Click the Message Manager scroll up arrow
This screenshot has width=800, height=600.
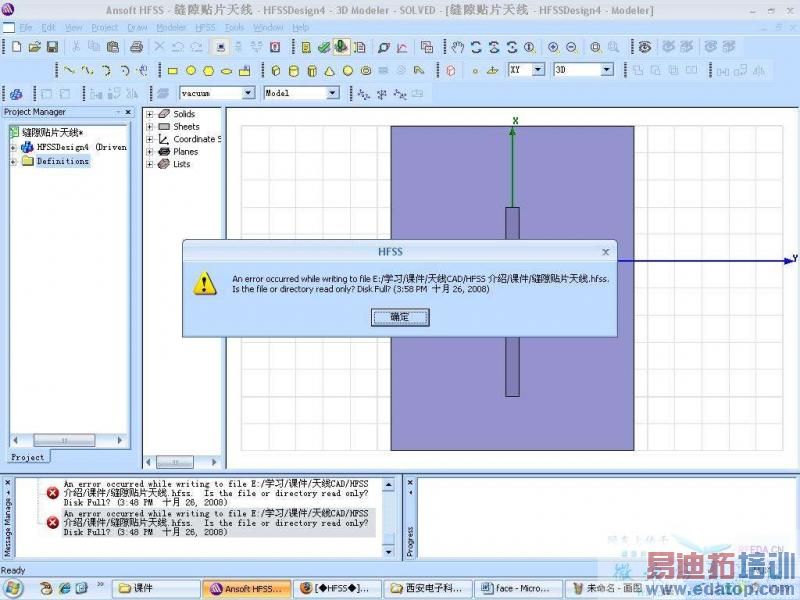(x=389, y=485)
